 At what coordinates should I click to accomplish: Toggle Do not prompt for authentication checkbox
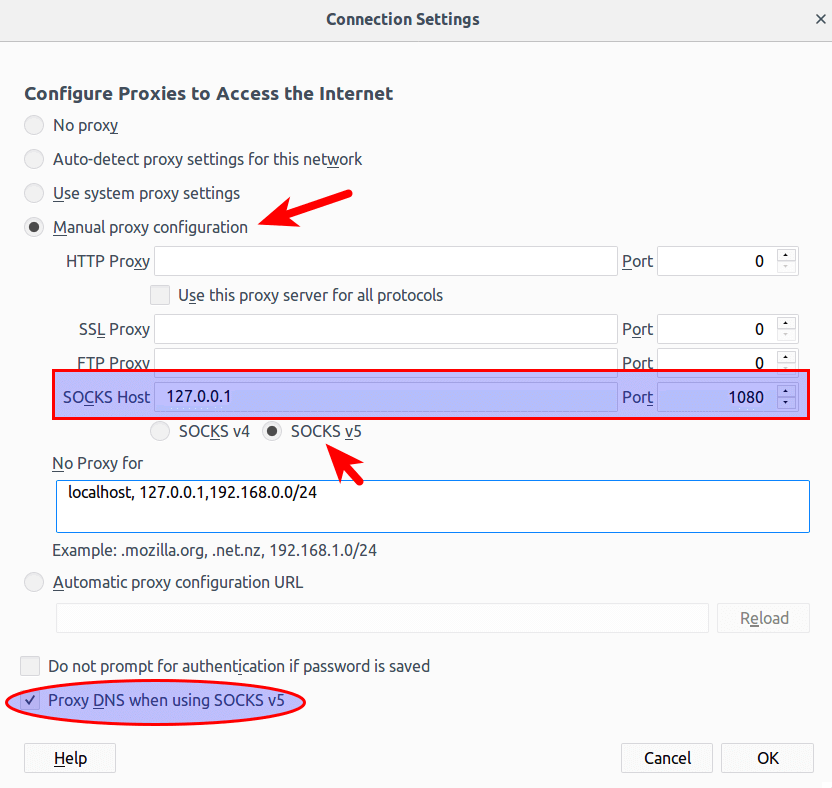pyautogui.click(x=31, y=666)
